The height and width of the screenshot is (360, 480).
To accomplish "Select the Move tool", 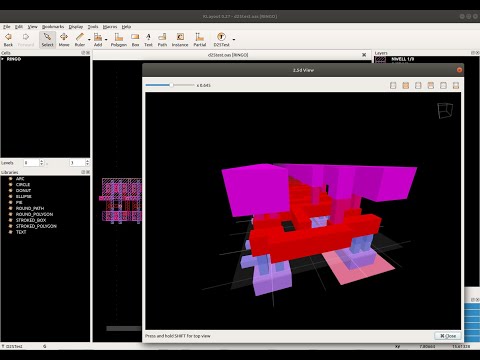I will click(x=64, y=40).
